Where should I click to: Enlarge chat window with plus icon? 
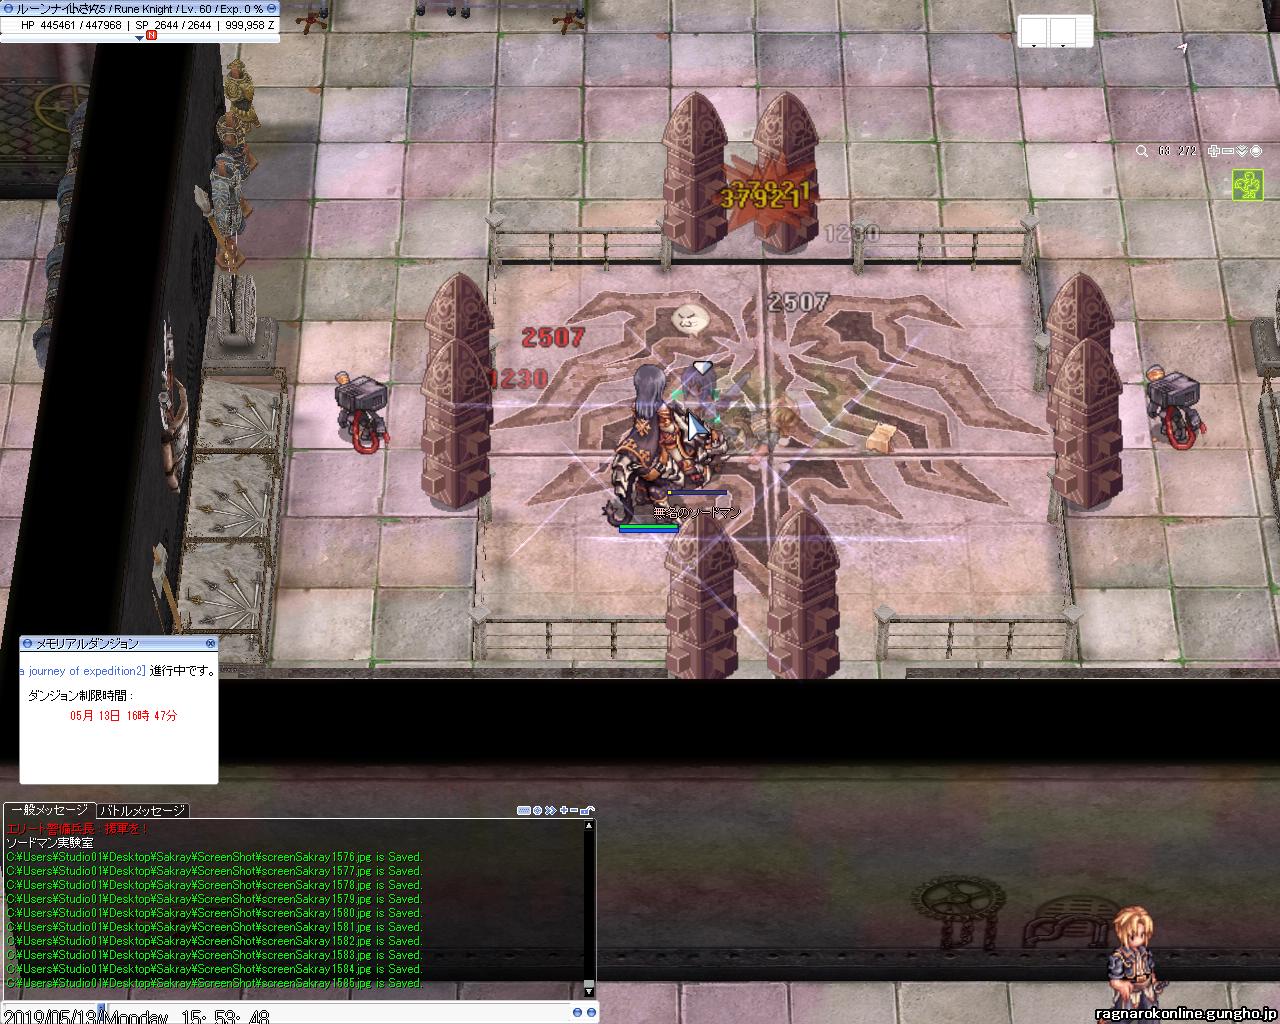tap(563, 810)
